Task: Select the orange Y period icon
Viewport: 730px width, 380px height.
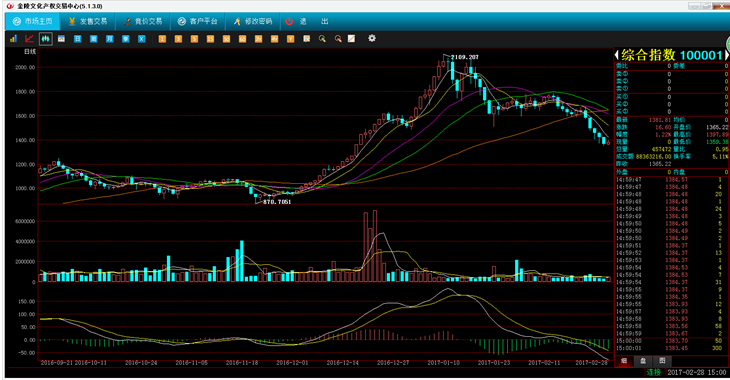Action: coord(291,39)
